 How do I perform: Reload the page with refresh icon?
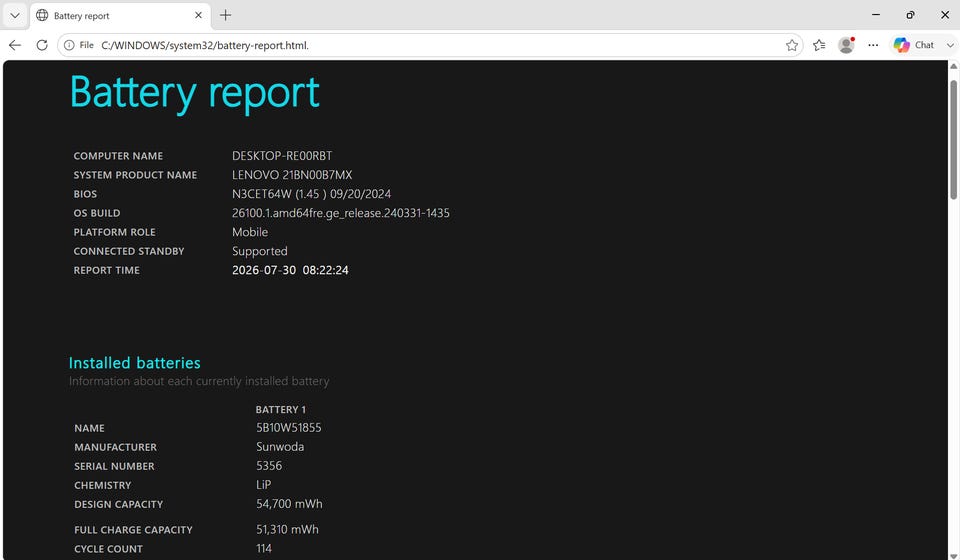click(42, 45)
